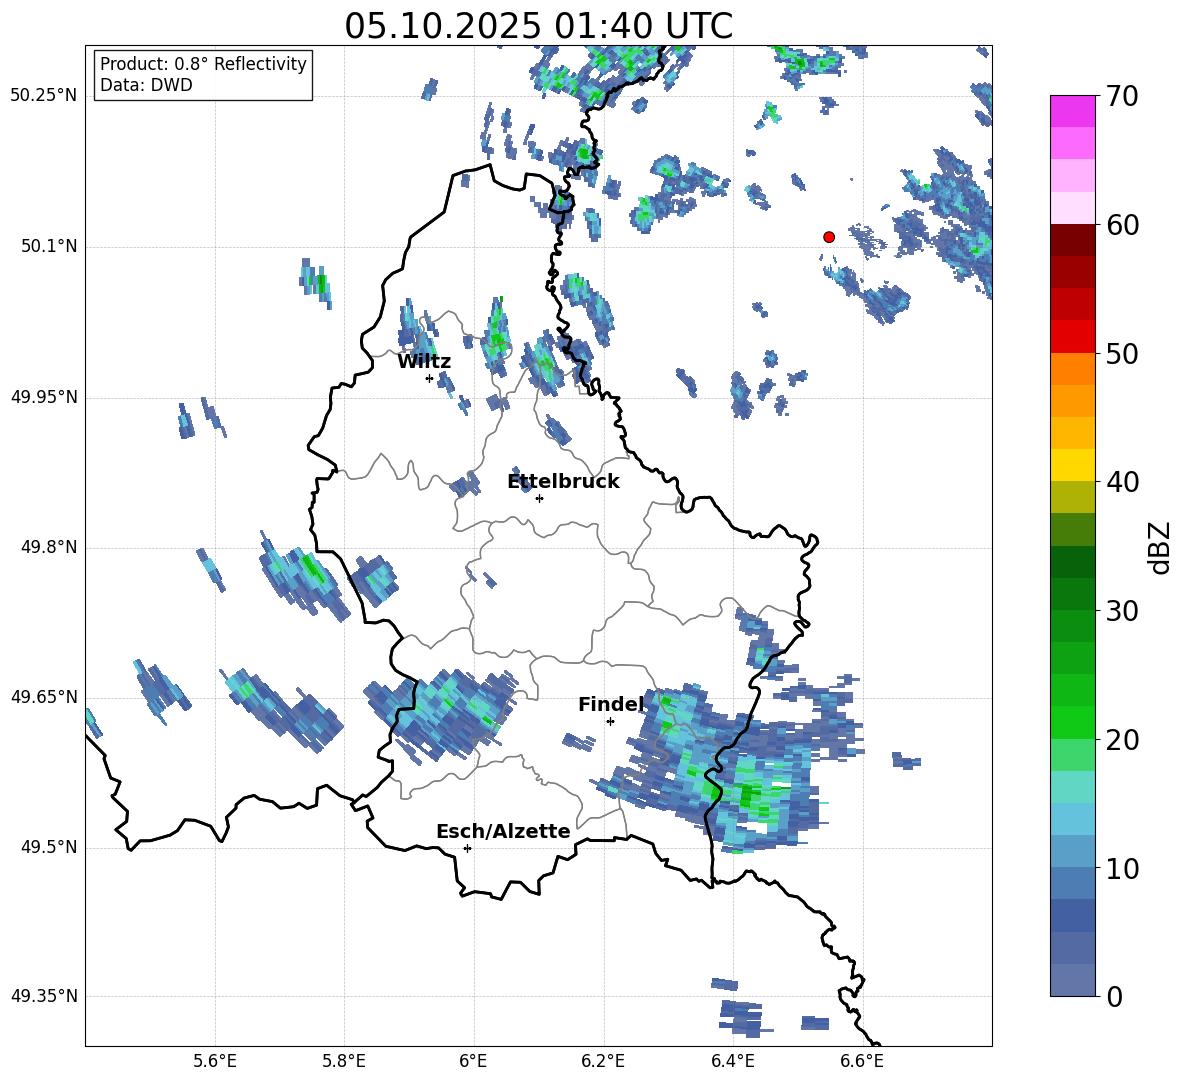Select the Esch/Alzette city label
Viewport: 1184px width, 1081px height.
(503, 832)
